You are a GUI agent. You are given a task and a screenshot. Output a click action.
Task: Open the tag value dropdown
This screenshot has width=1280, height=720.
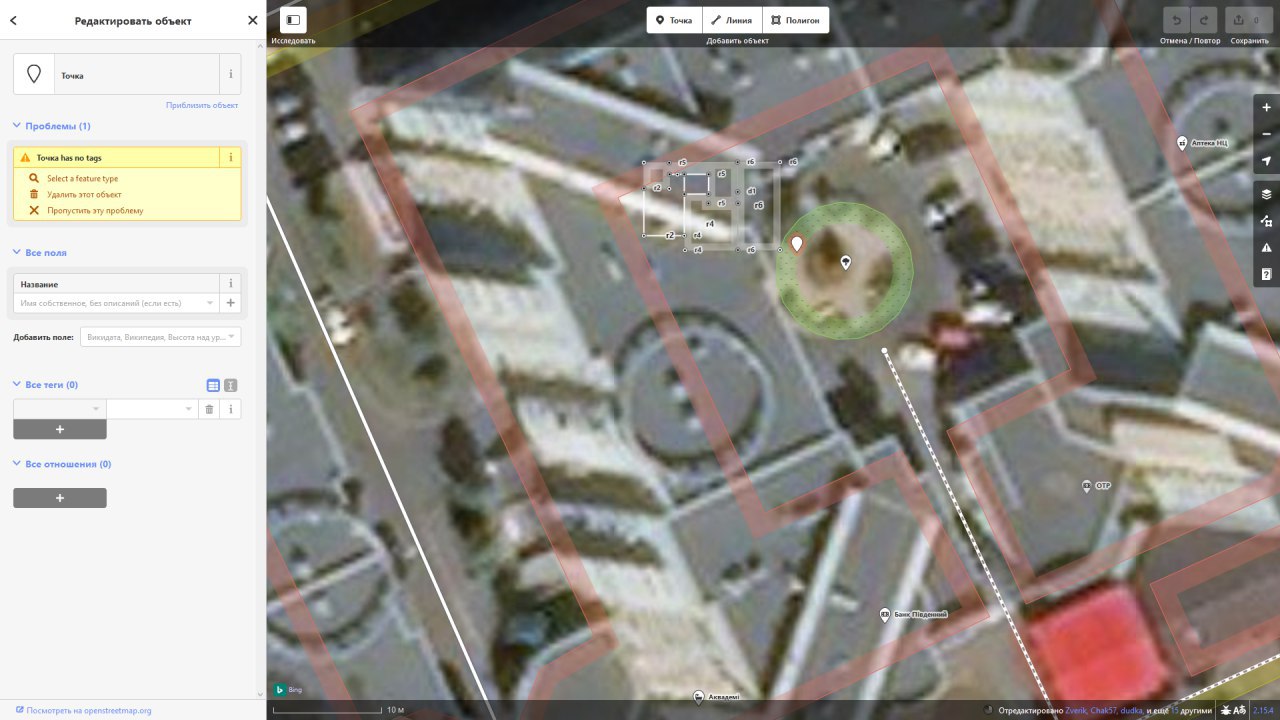[x=189, y=409]
